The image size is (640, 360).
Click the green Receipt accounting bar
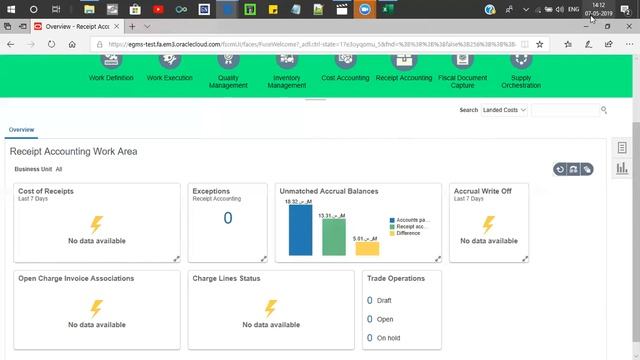(x=334, y=237)
